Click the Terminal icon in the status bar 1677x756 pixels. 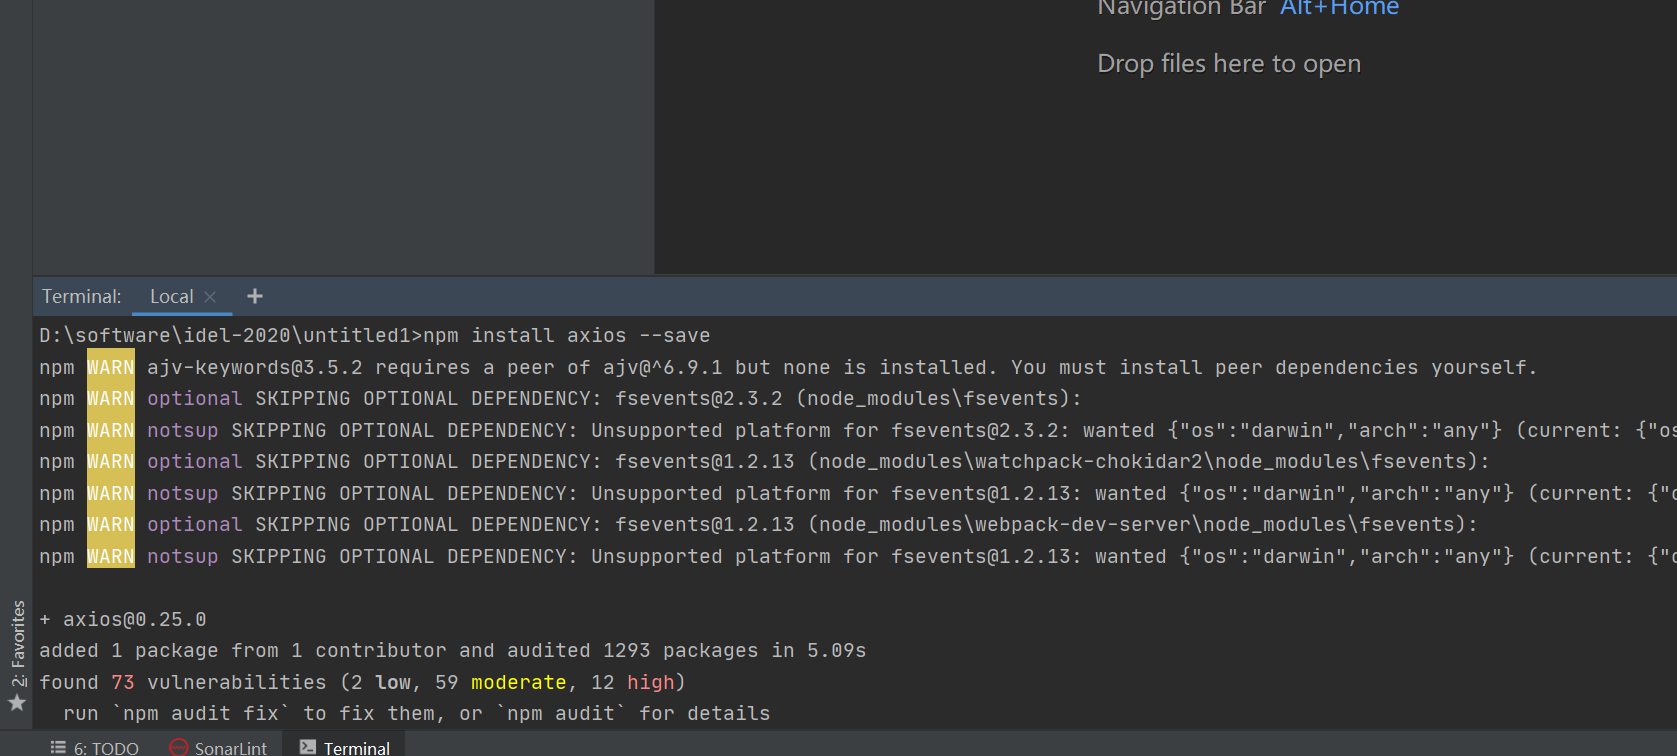pyautogui.click(x=306, y=747)
